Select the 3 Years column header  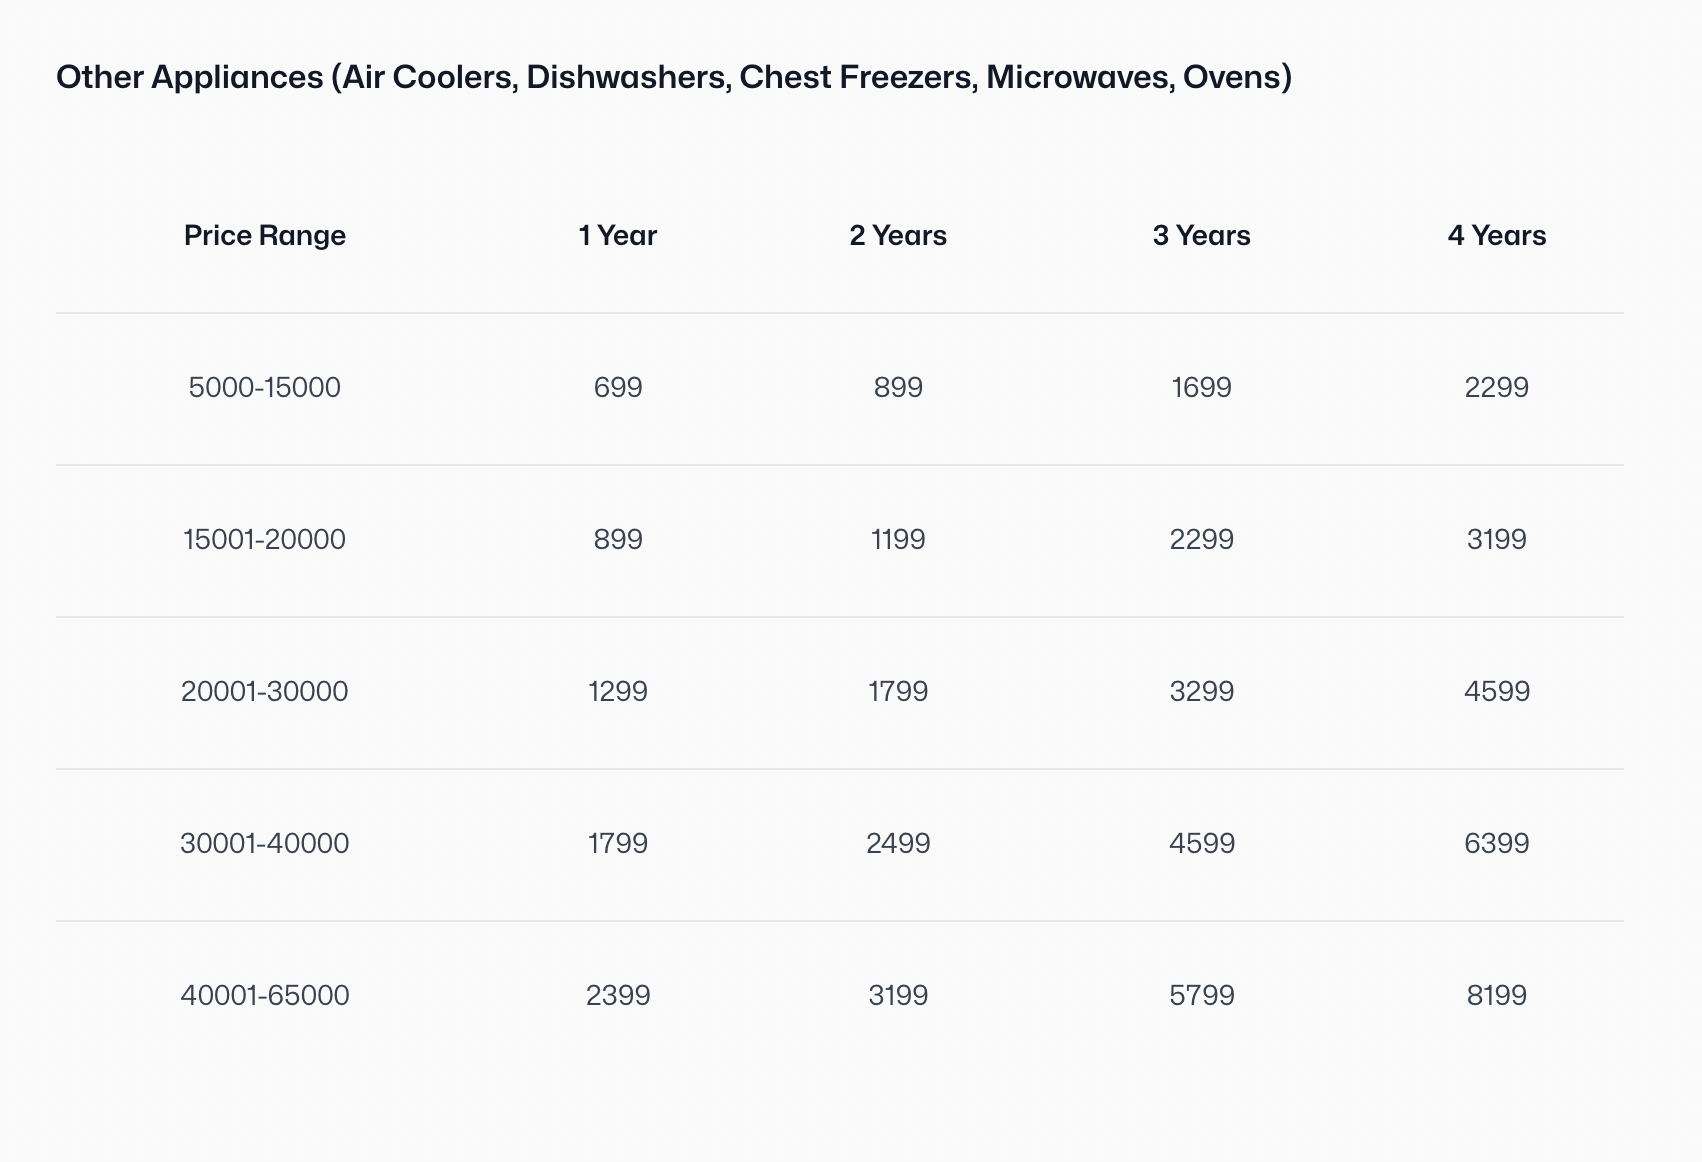[1201, 236]
